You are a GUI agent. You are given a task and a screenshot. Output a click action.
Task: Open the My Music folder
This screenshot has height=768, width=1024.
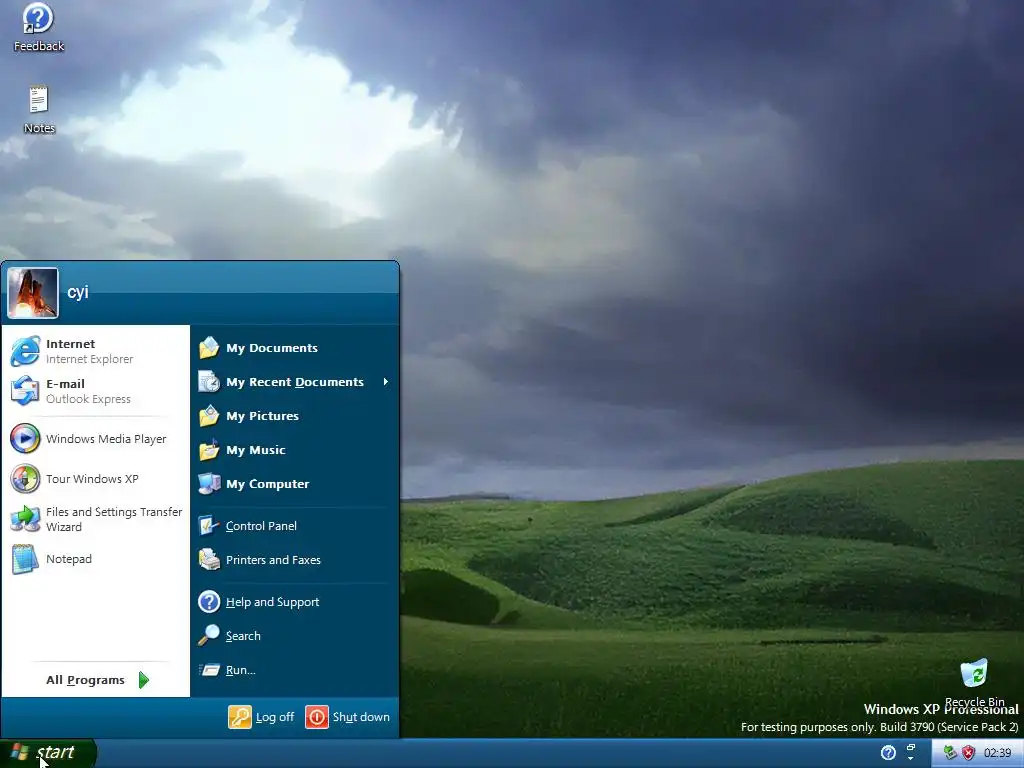[x=295, y=450]
